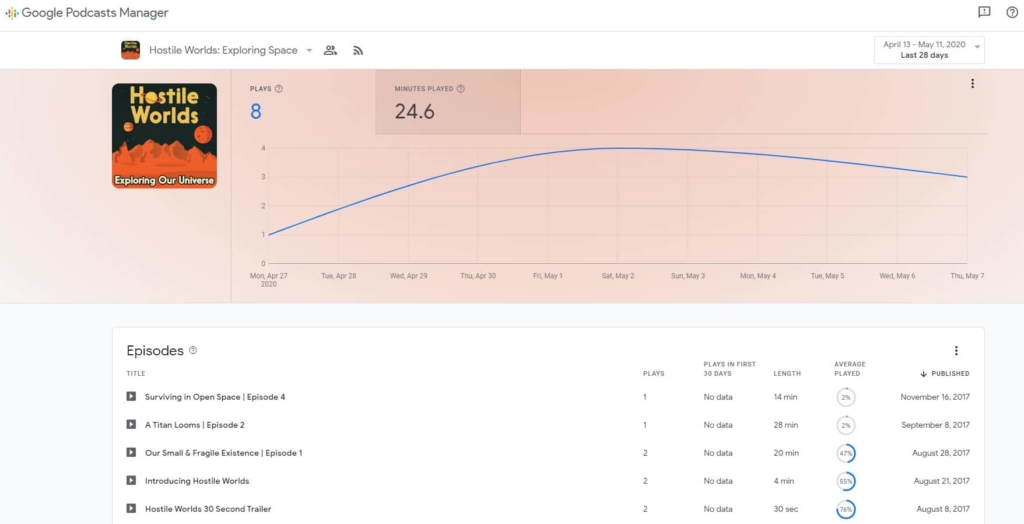Click the 55% average played progress circle
Screen dimensions: 1024x524
pyautogui.click(x=846, y=482)
